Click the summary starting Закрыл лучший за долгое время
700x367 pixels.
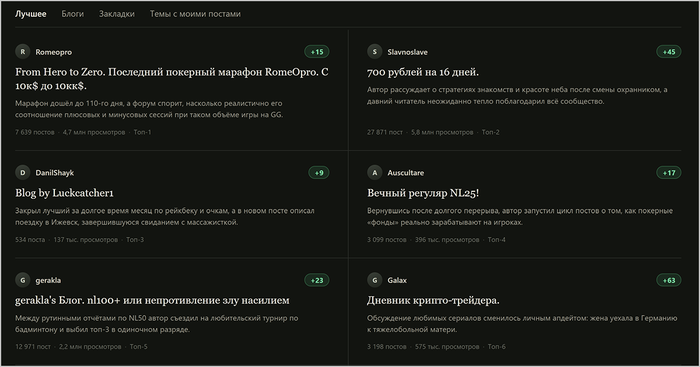point(165,217)
